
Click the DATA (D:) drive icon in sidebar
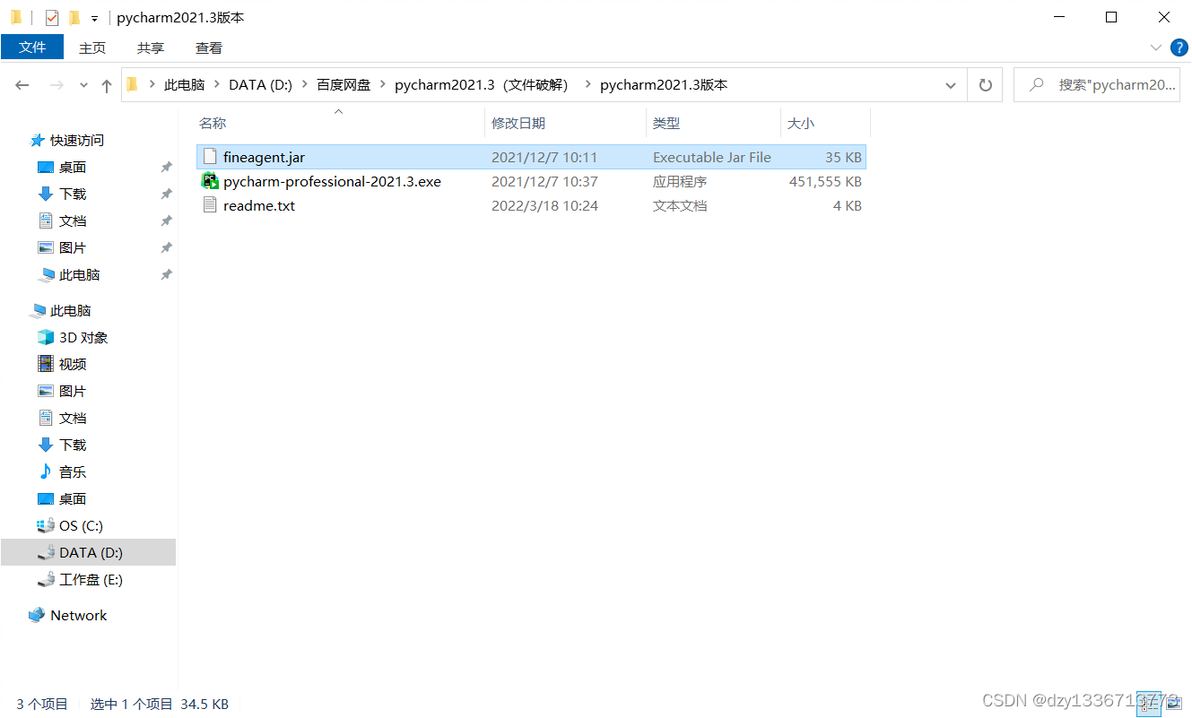tap(46, 552)
